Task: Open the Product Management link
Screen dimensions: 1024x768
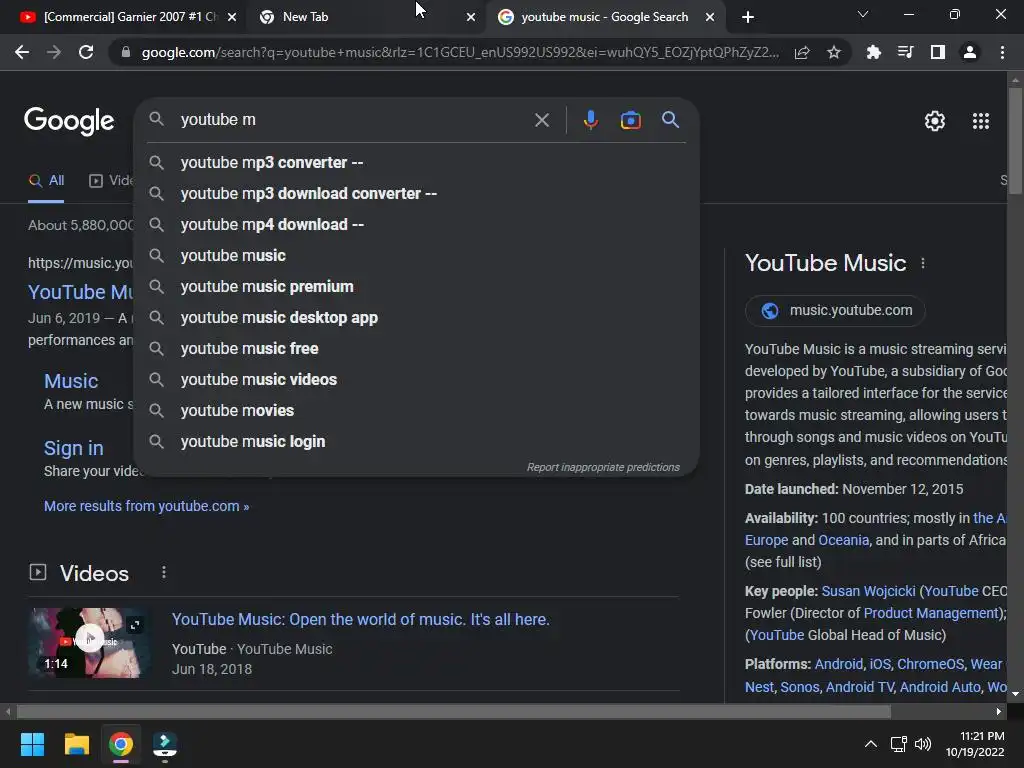Action: (932, 613)
